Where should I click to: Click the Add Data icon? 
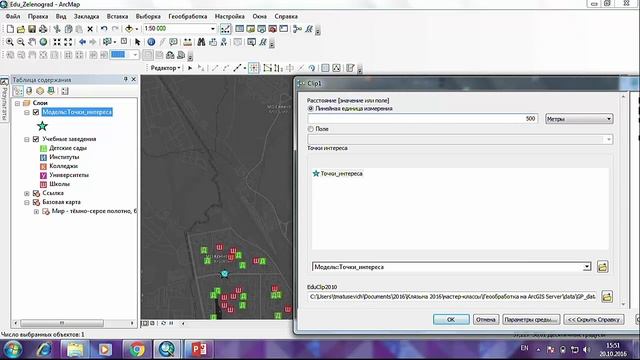coord(129,29)
